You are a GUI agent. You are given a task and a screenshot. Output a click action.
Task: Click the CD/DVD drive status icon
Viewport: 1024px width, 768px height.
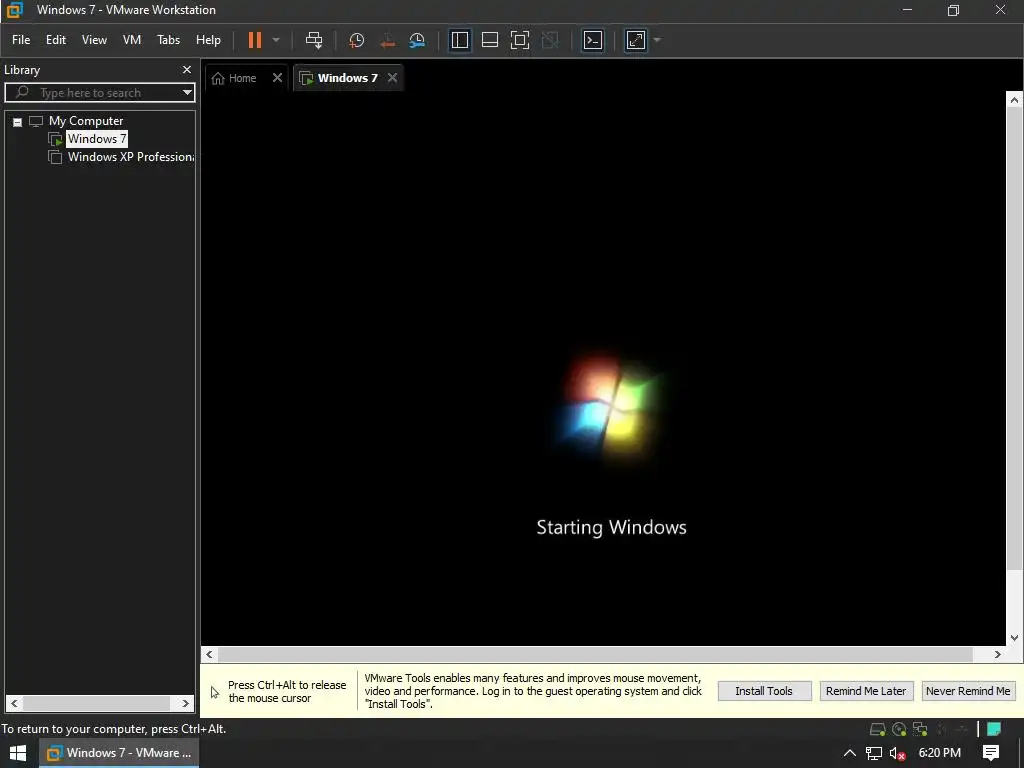point(899,729)
